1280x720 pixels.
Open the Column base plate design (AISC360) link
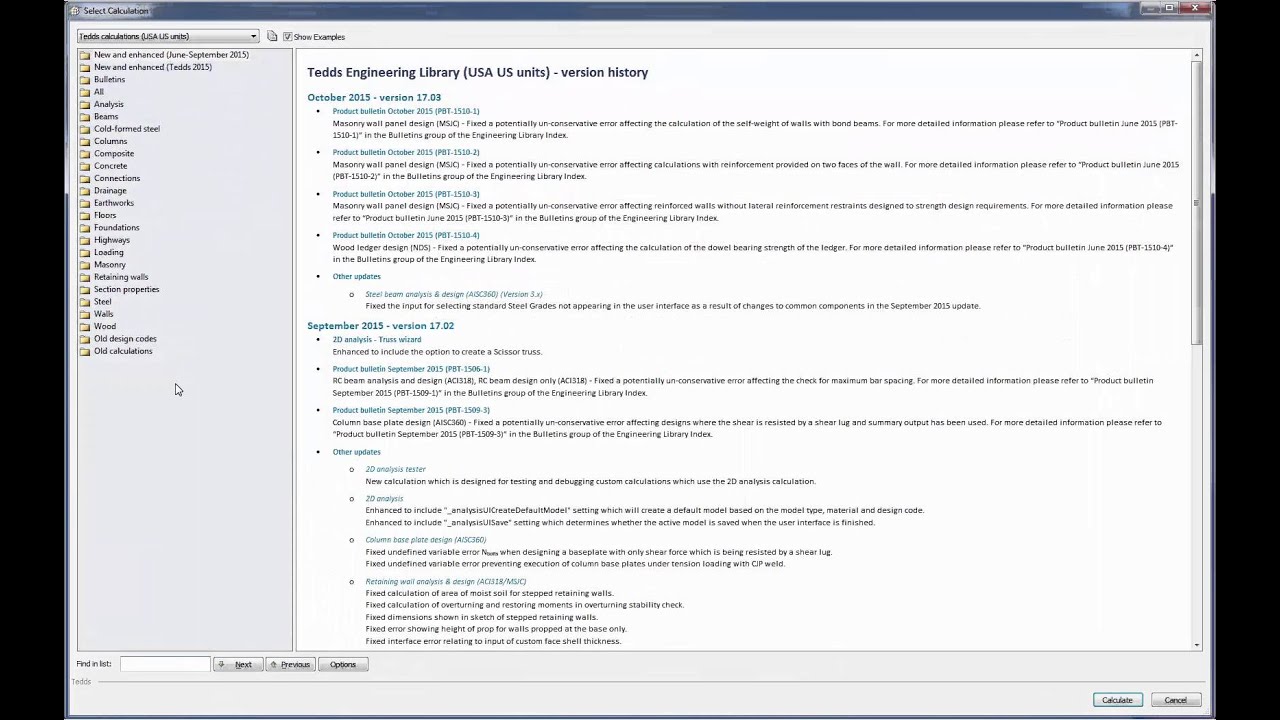click(426, 540)
